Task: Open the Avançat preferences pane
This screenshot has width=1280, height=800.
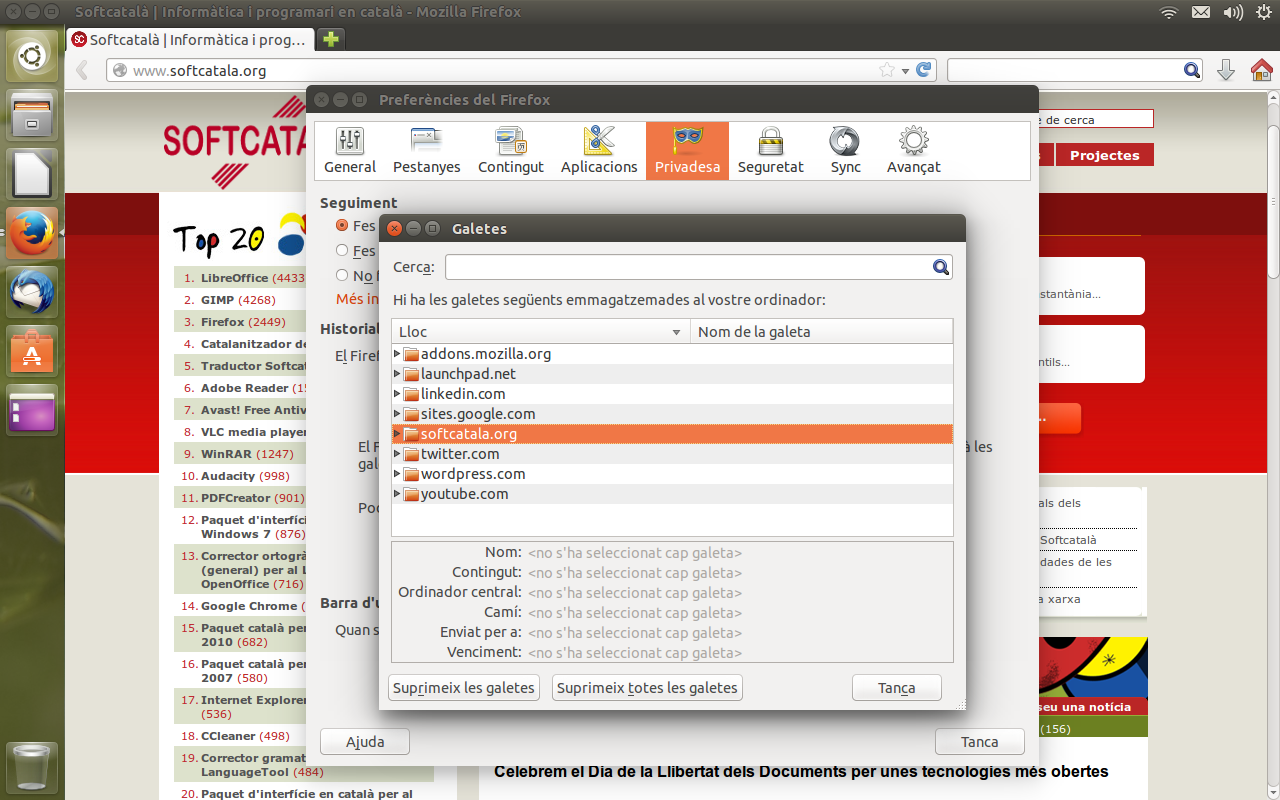Action: pos(913,151)
